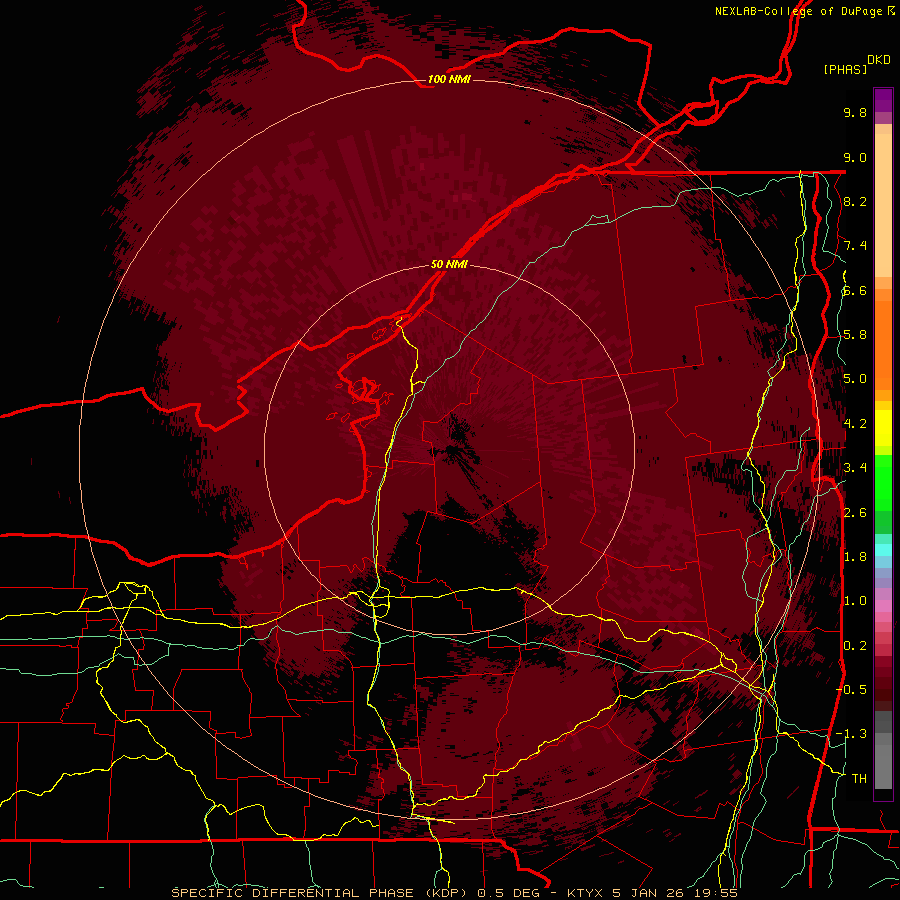Click the 8.2 value on color scale

point(855,201)
